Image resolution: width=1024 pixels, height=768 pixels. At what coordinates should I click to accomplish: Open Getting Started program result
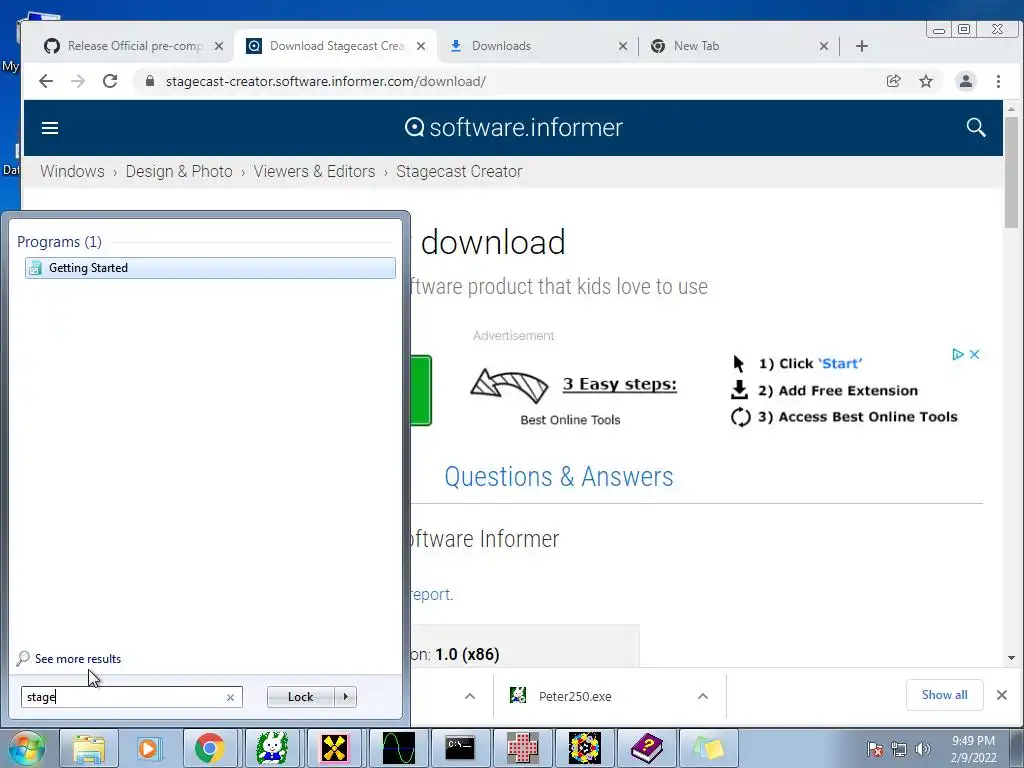210,268
